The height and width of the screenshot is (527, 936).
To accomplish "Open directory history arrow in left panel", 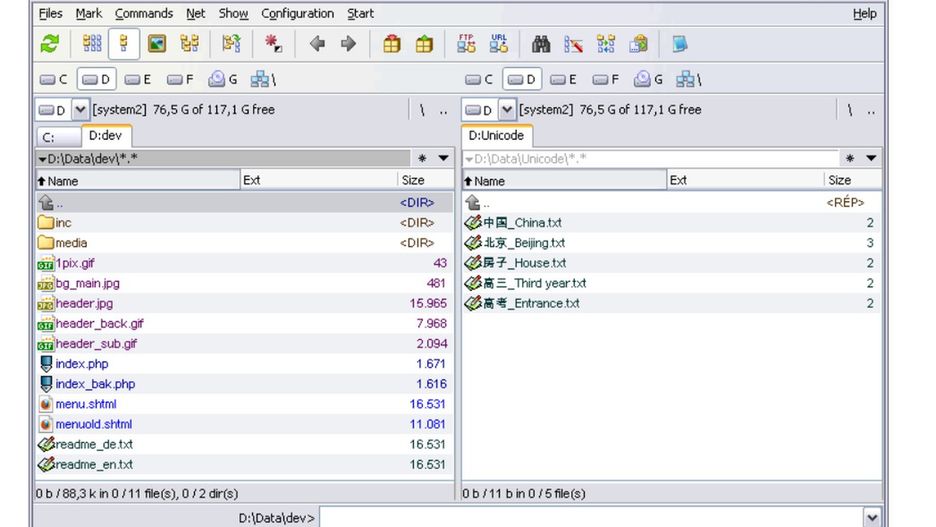I will pyautogui.click(x=444, y=158).
